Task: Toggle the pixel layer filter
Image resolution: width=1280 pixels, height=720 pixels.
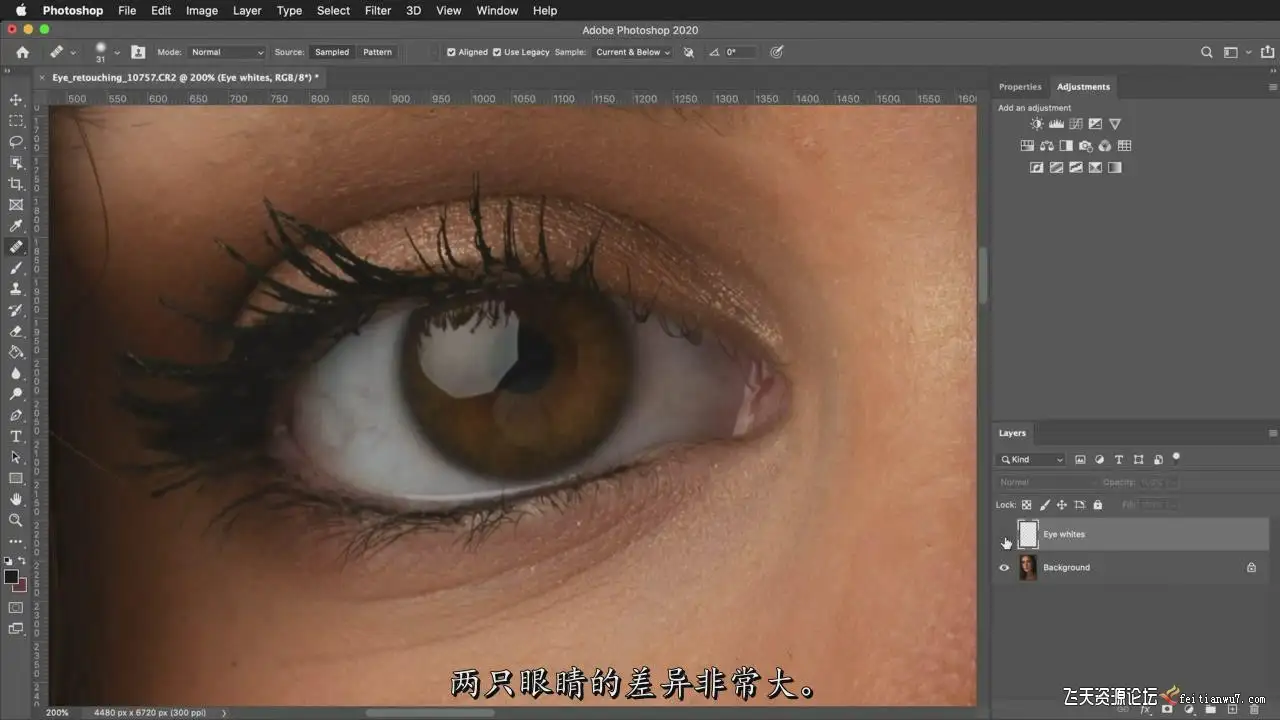Action: [1080, 460]
